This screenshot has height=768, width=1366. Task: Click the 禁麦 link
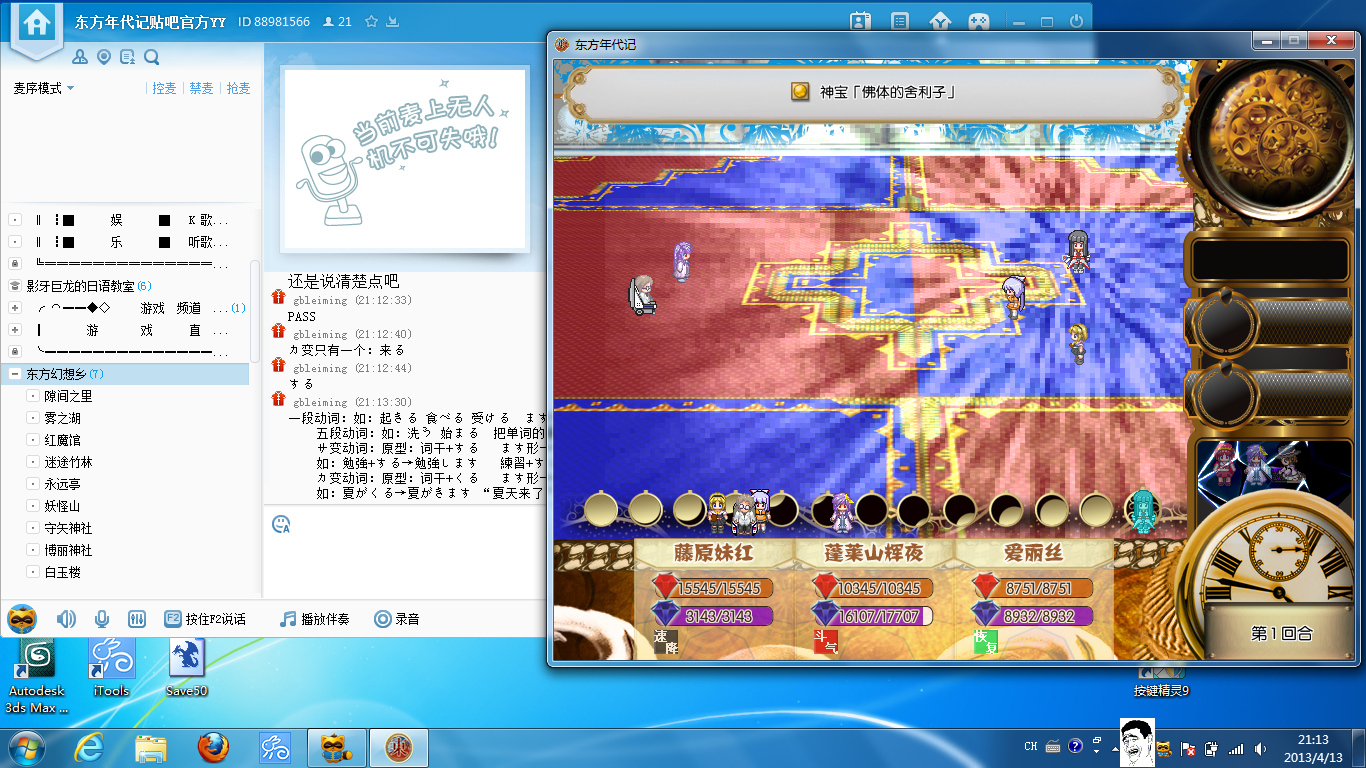[x=201, y=88]
